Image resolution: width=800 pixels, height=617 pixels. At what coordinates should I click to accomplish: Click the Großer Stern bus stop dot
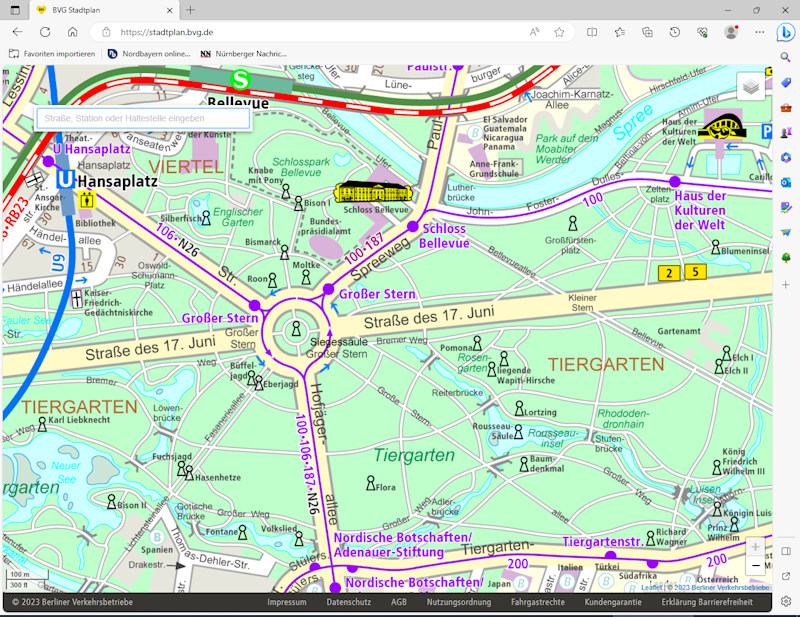328,289
